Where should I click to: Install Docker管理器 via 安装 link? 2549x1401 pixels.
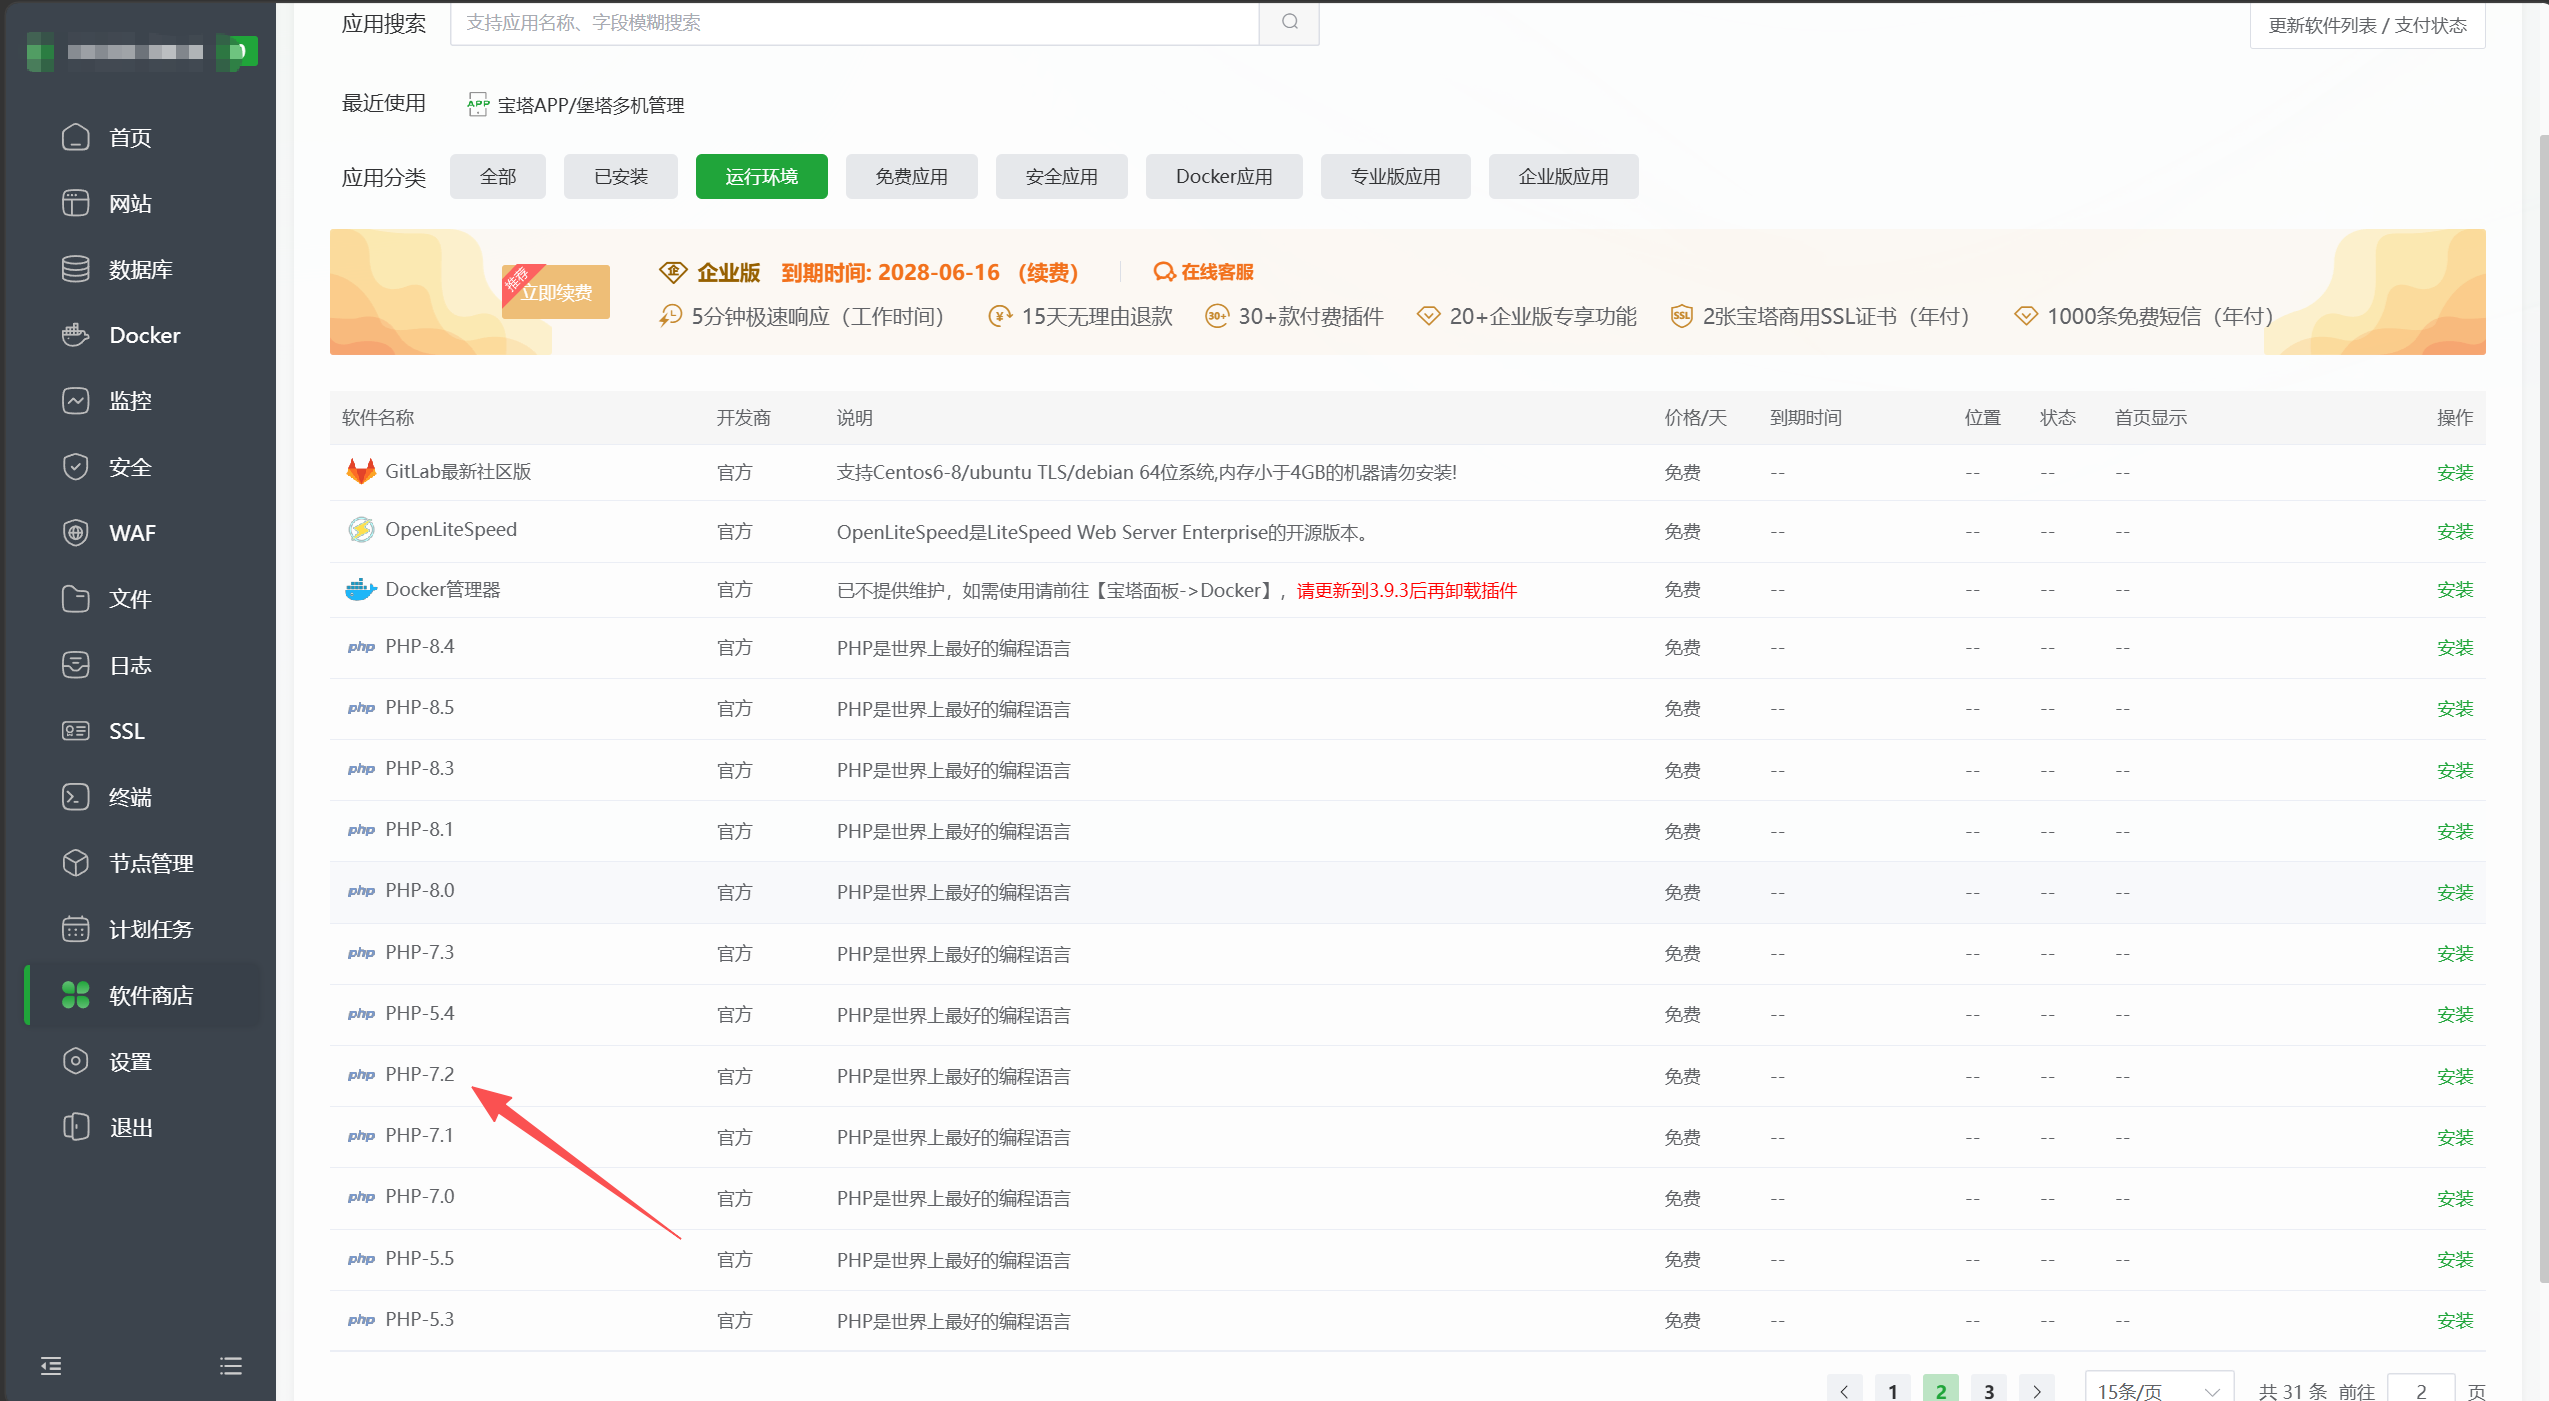click(x=2455, y=590)
